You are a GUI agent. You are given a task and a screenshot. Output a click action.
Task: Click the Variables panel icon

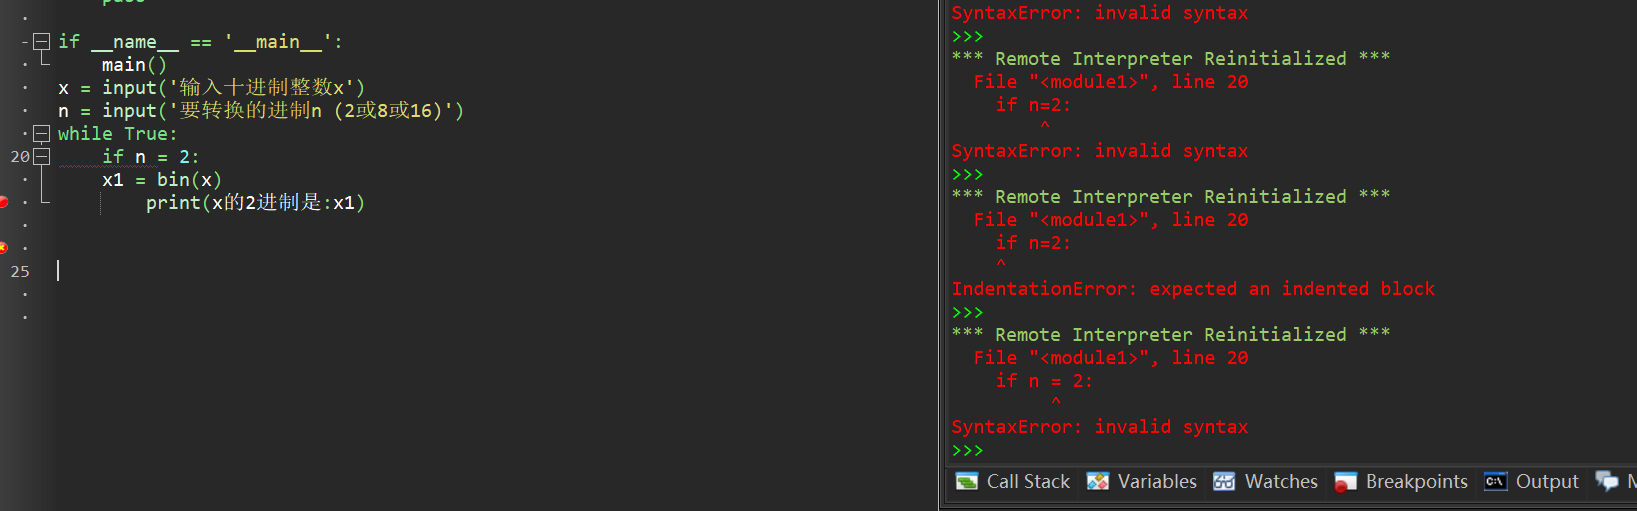1098,482
